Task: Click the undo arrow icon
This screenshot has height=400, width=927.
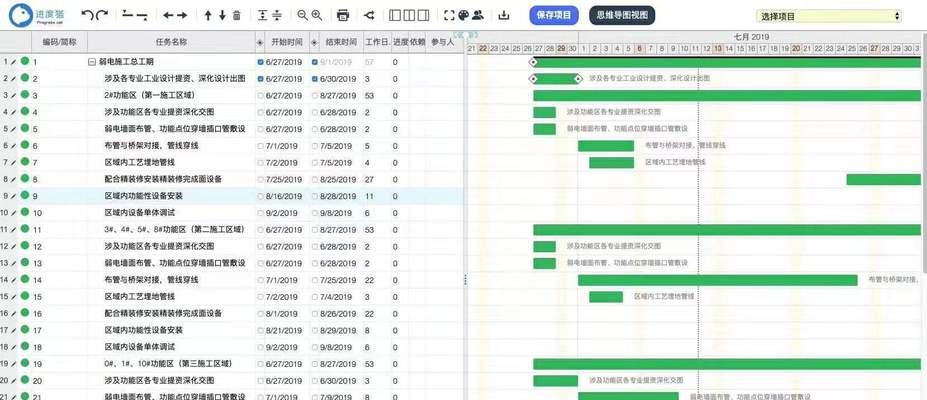Action: (x=87, y=15)
